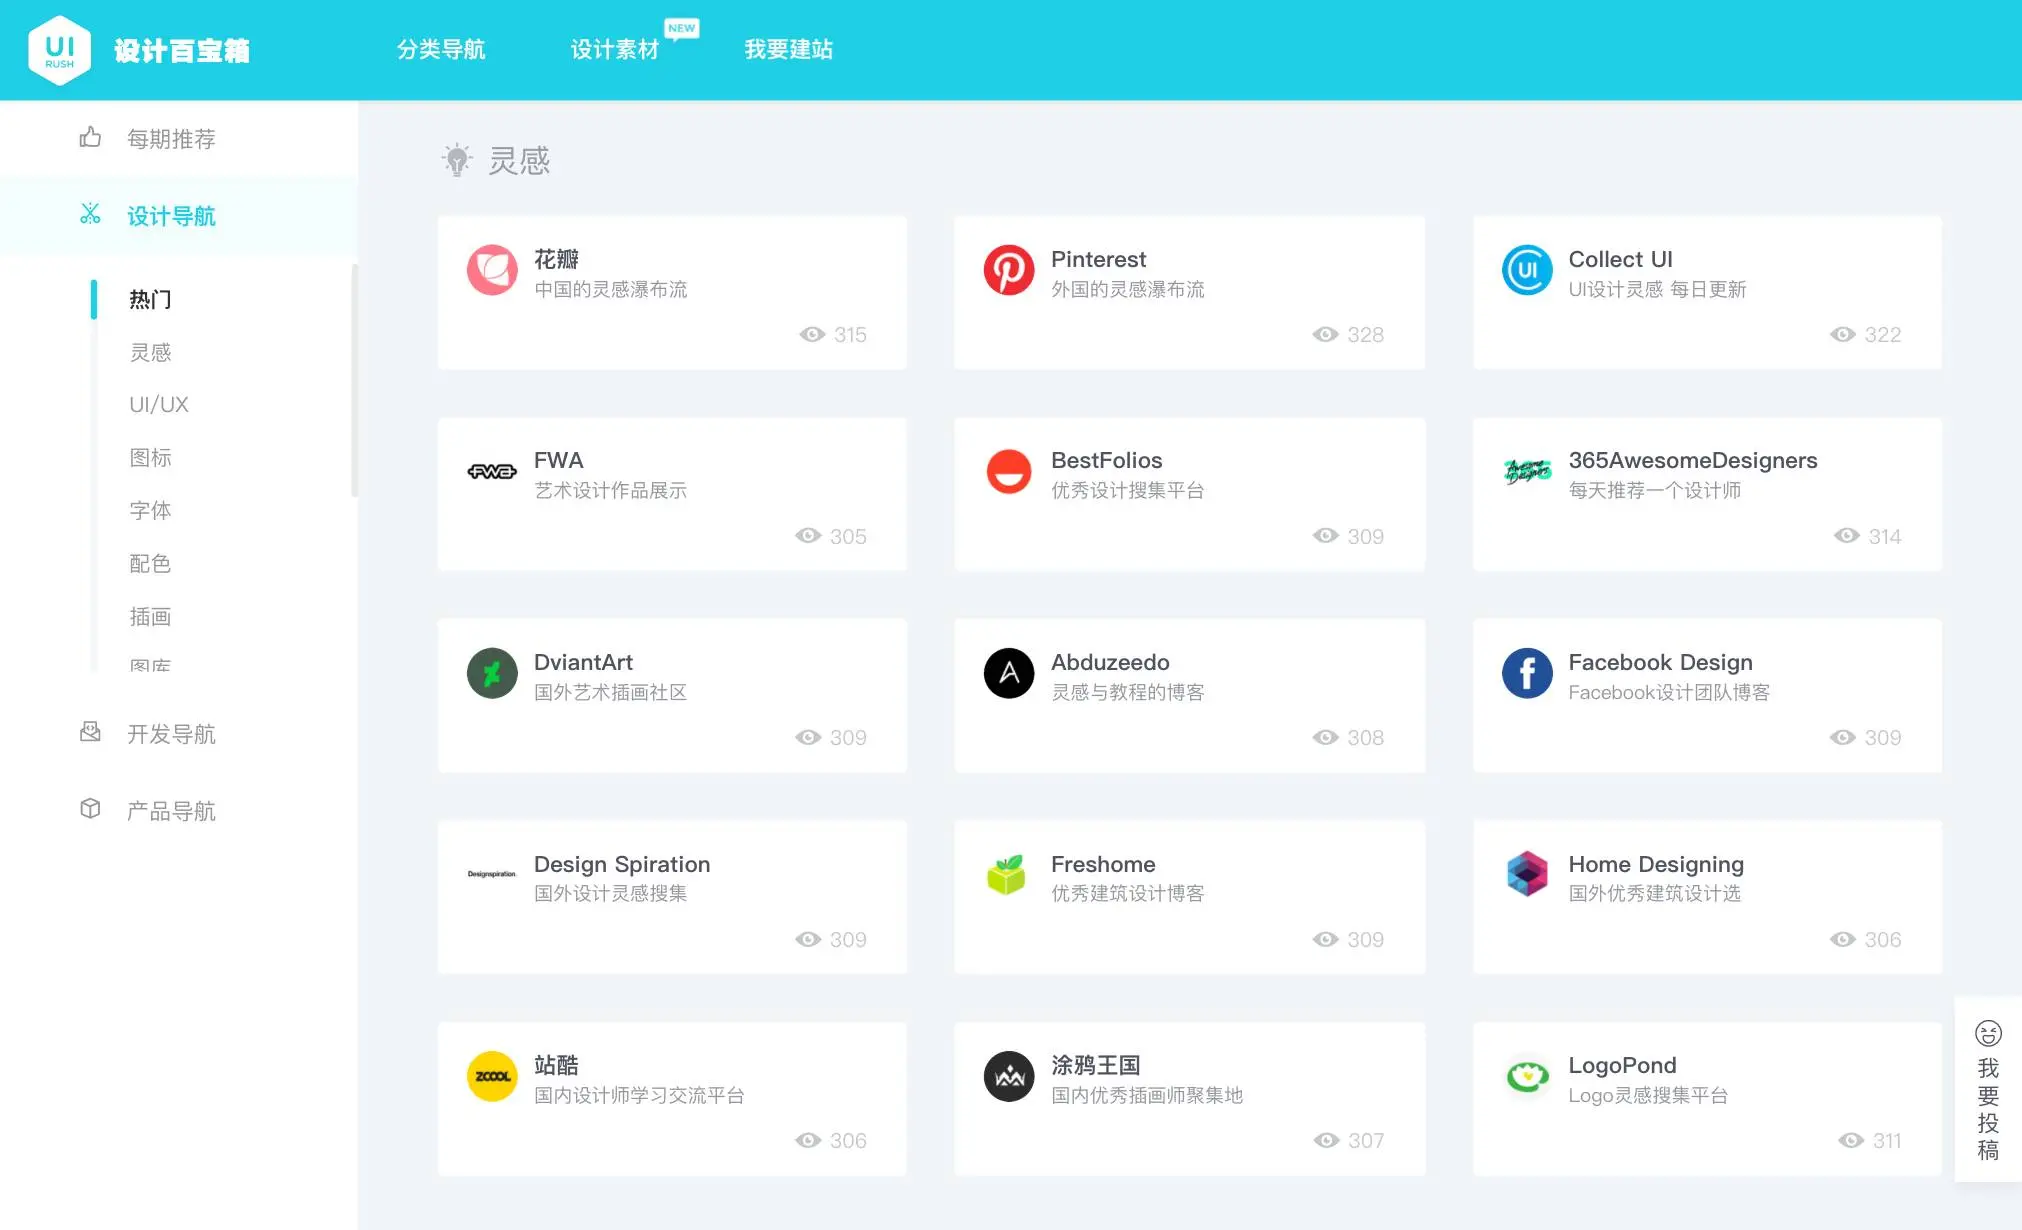The width and height of the screenshot is (2022, 1230).
Task: Select UI/UX in the sidebar list
Action: pyautogui.click(x=159, y=405)
